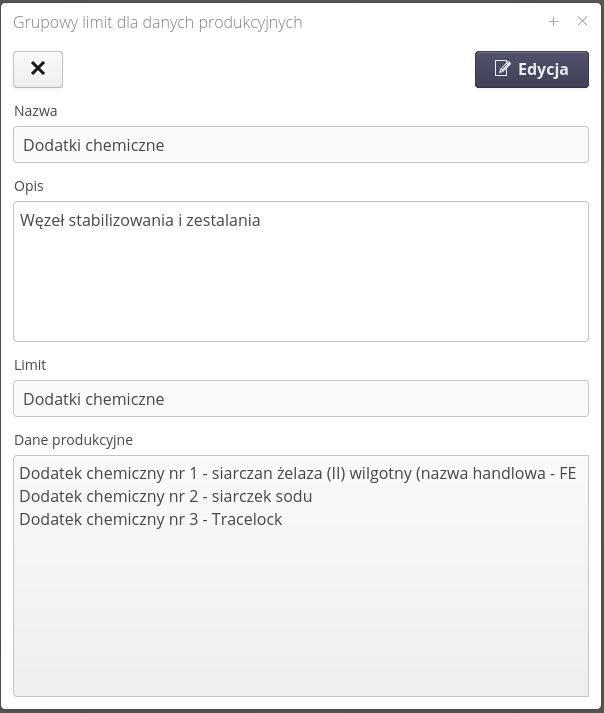Click the Edycja button label
The width and height of the screenshot is (604, 713).
543,69
